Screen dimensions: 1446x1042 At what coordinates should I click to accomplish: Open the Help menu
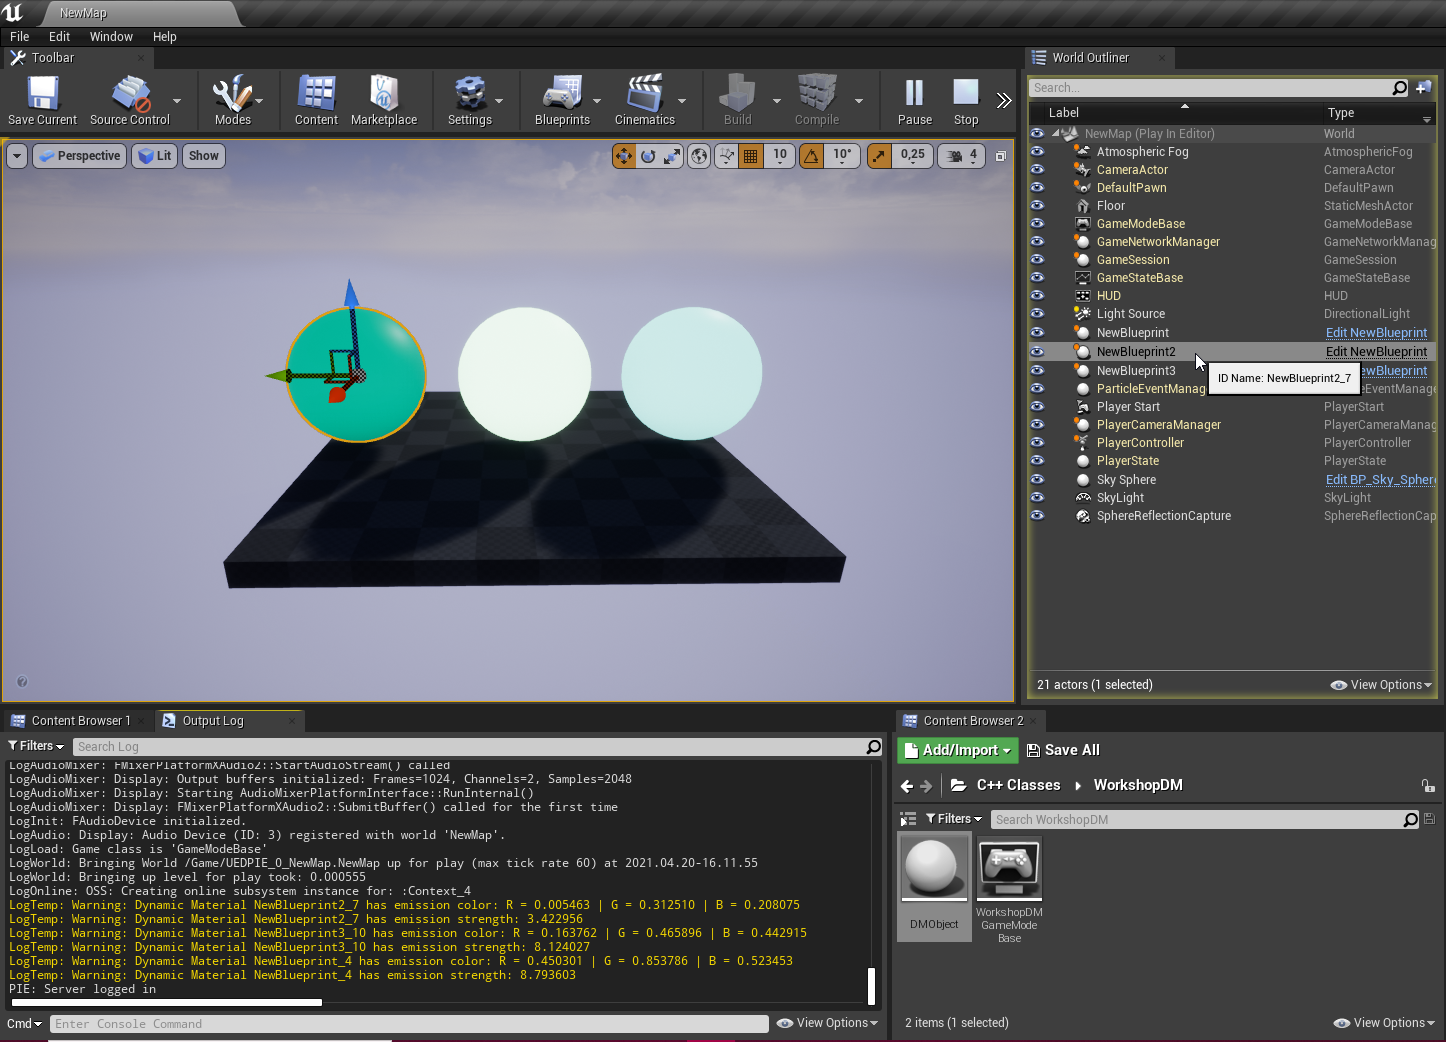[165, 36]
